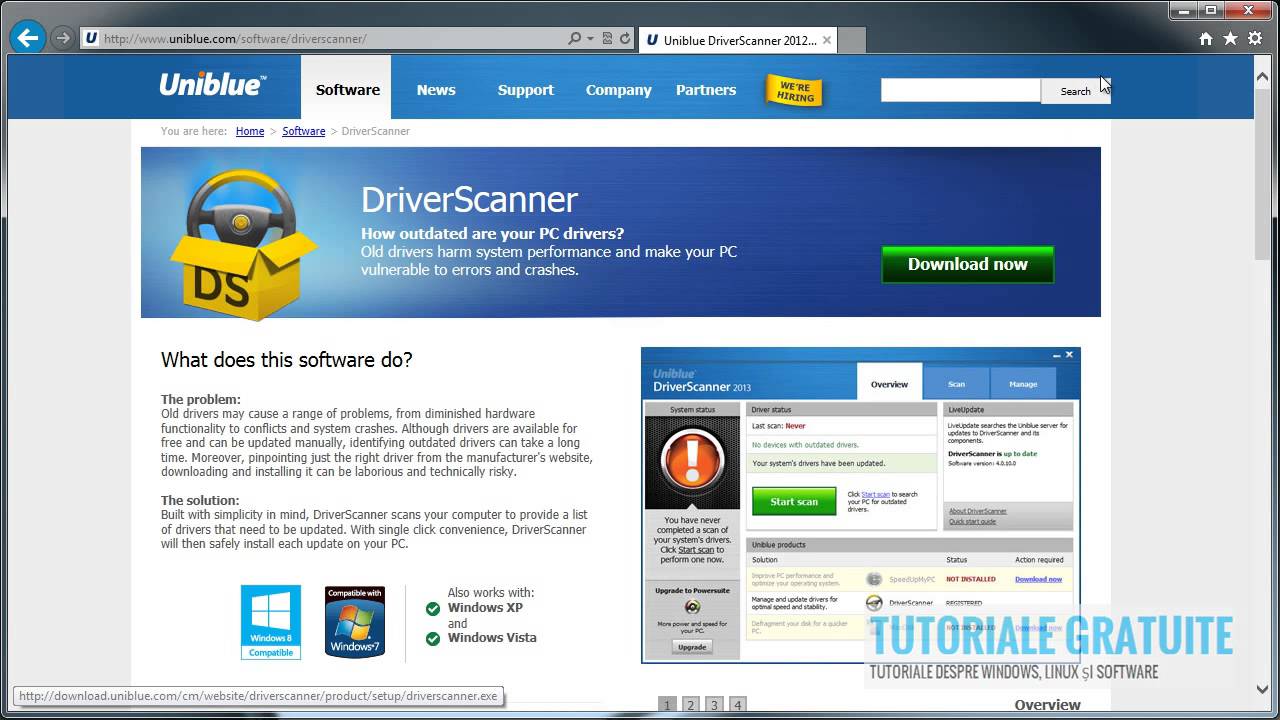Click 'The solution:' subheading
Screen dimensions: 1280x720
[x=200, y=500]
